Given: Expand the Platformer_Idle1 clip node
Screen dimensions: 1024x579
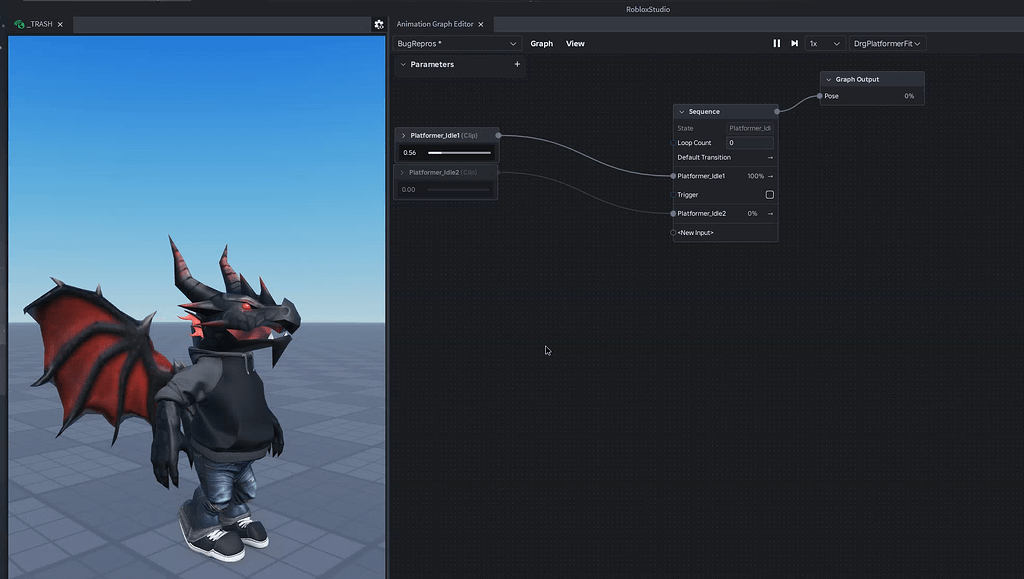Looking at the screenshot, I should click(404, 136).
